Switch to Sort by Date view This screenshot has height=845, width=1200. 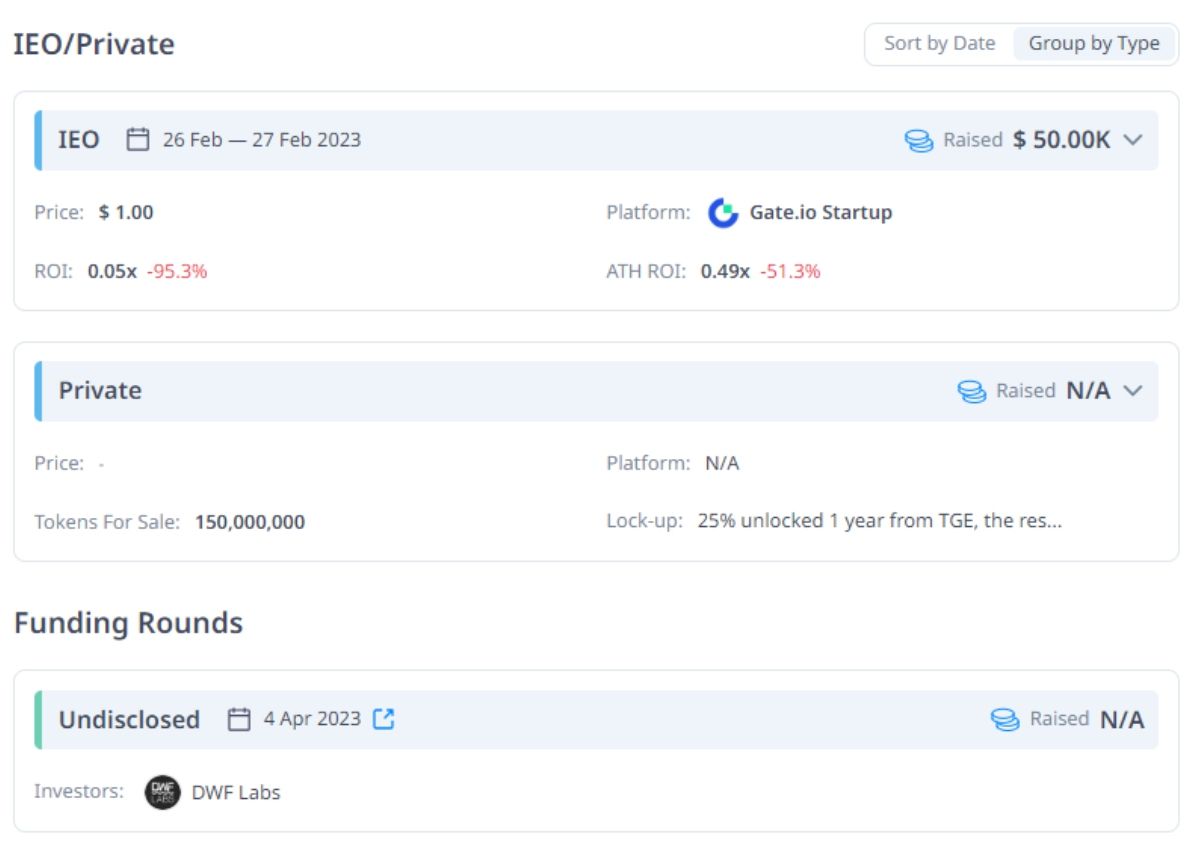click(x=939, y=44)
